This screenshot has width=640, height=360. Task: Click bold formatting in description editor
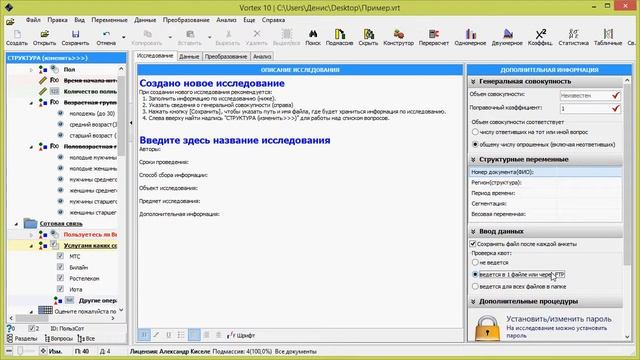(144, 335)
